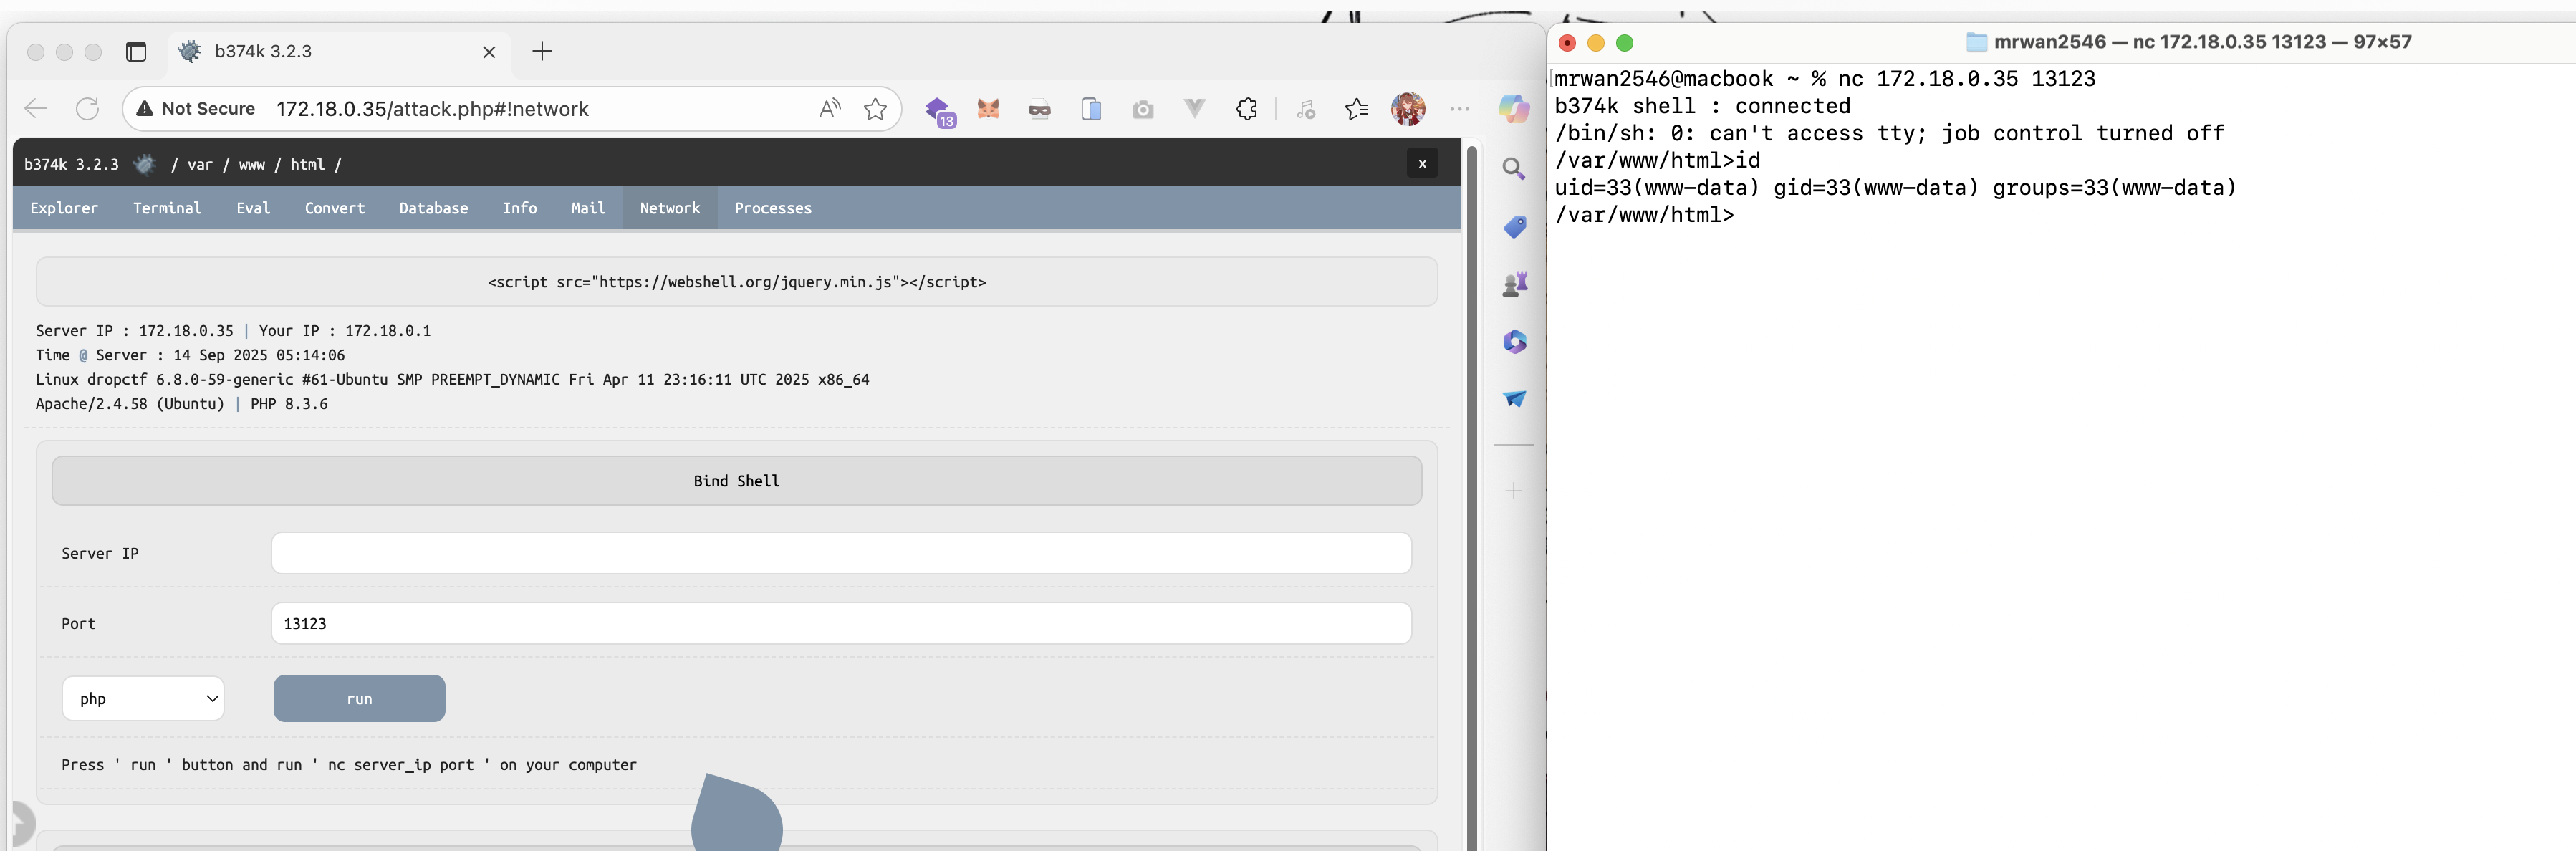The width and height of the screenshot is (2576, 851).
Task: Open browser Settings and more menu
Action: (1459, 109)
